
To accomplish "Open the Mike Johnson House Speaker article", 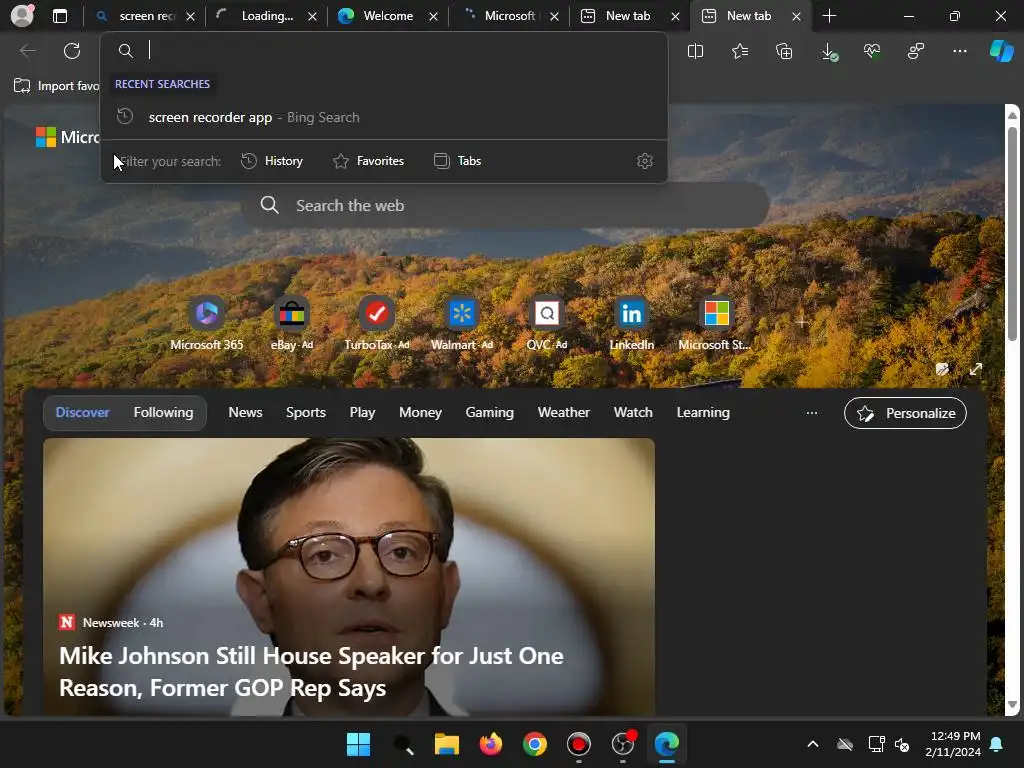I will pos(349,577).
